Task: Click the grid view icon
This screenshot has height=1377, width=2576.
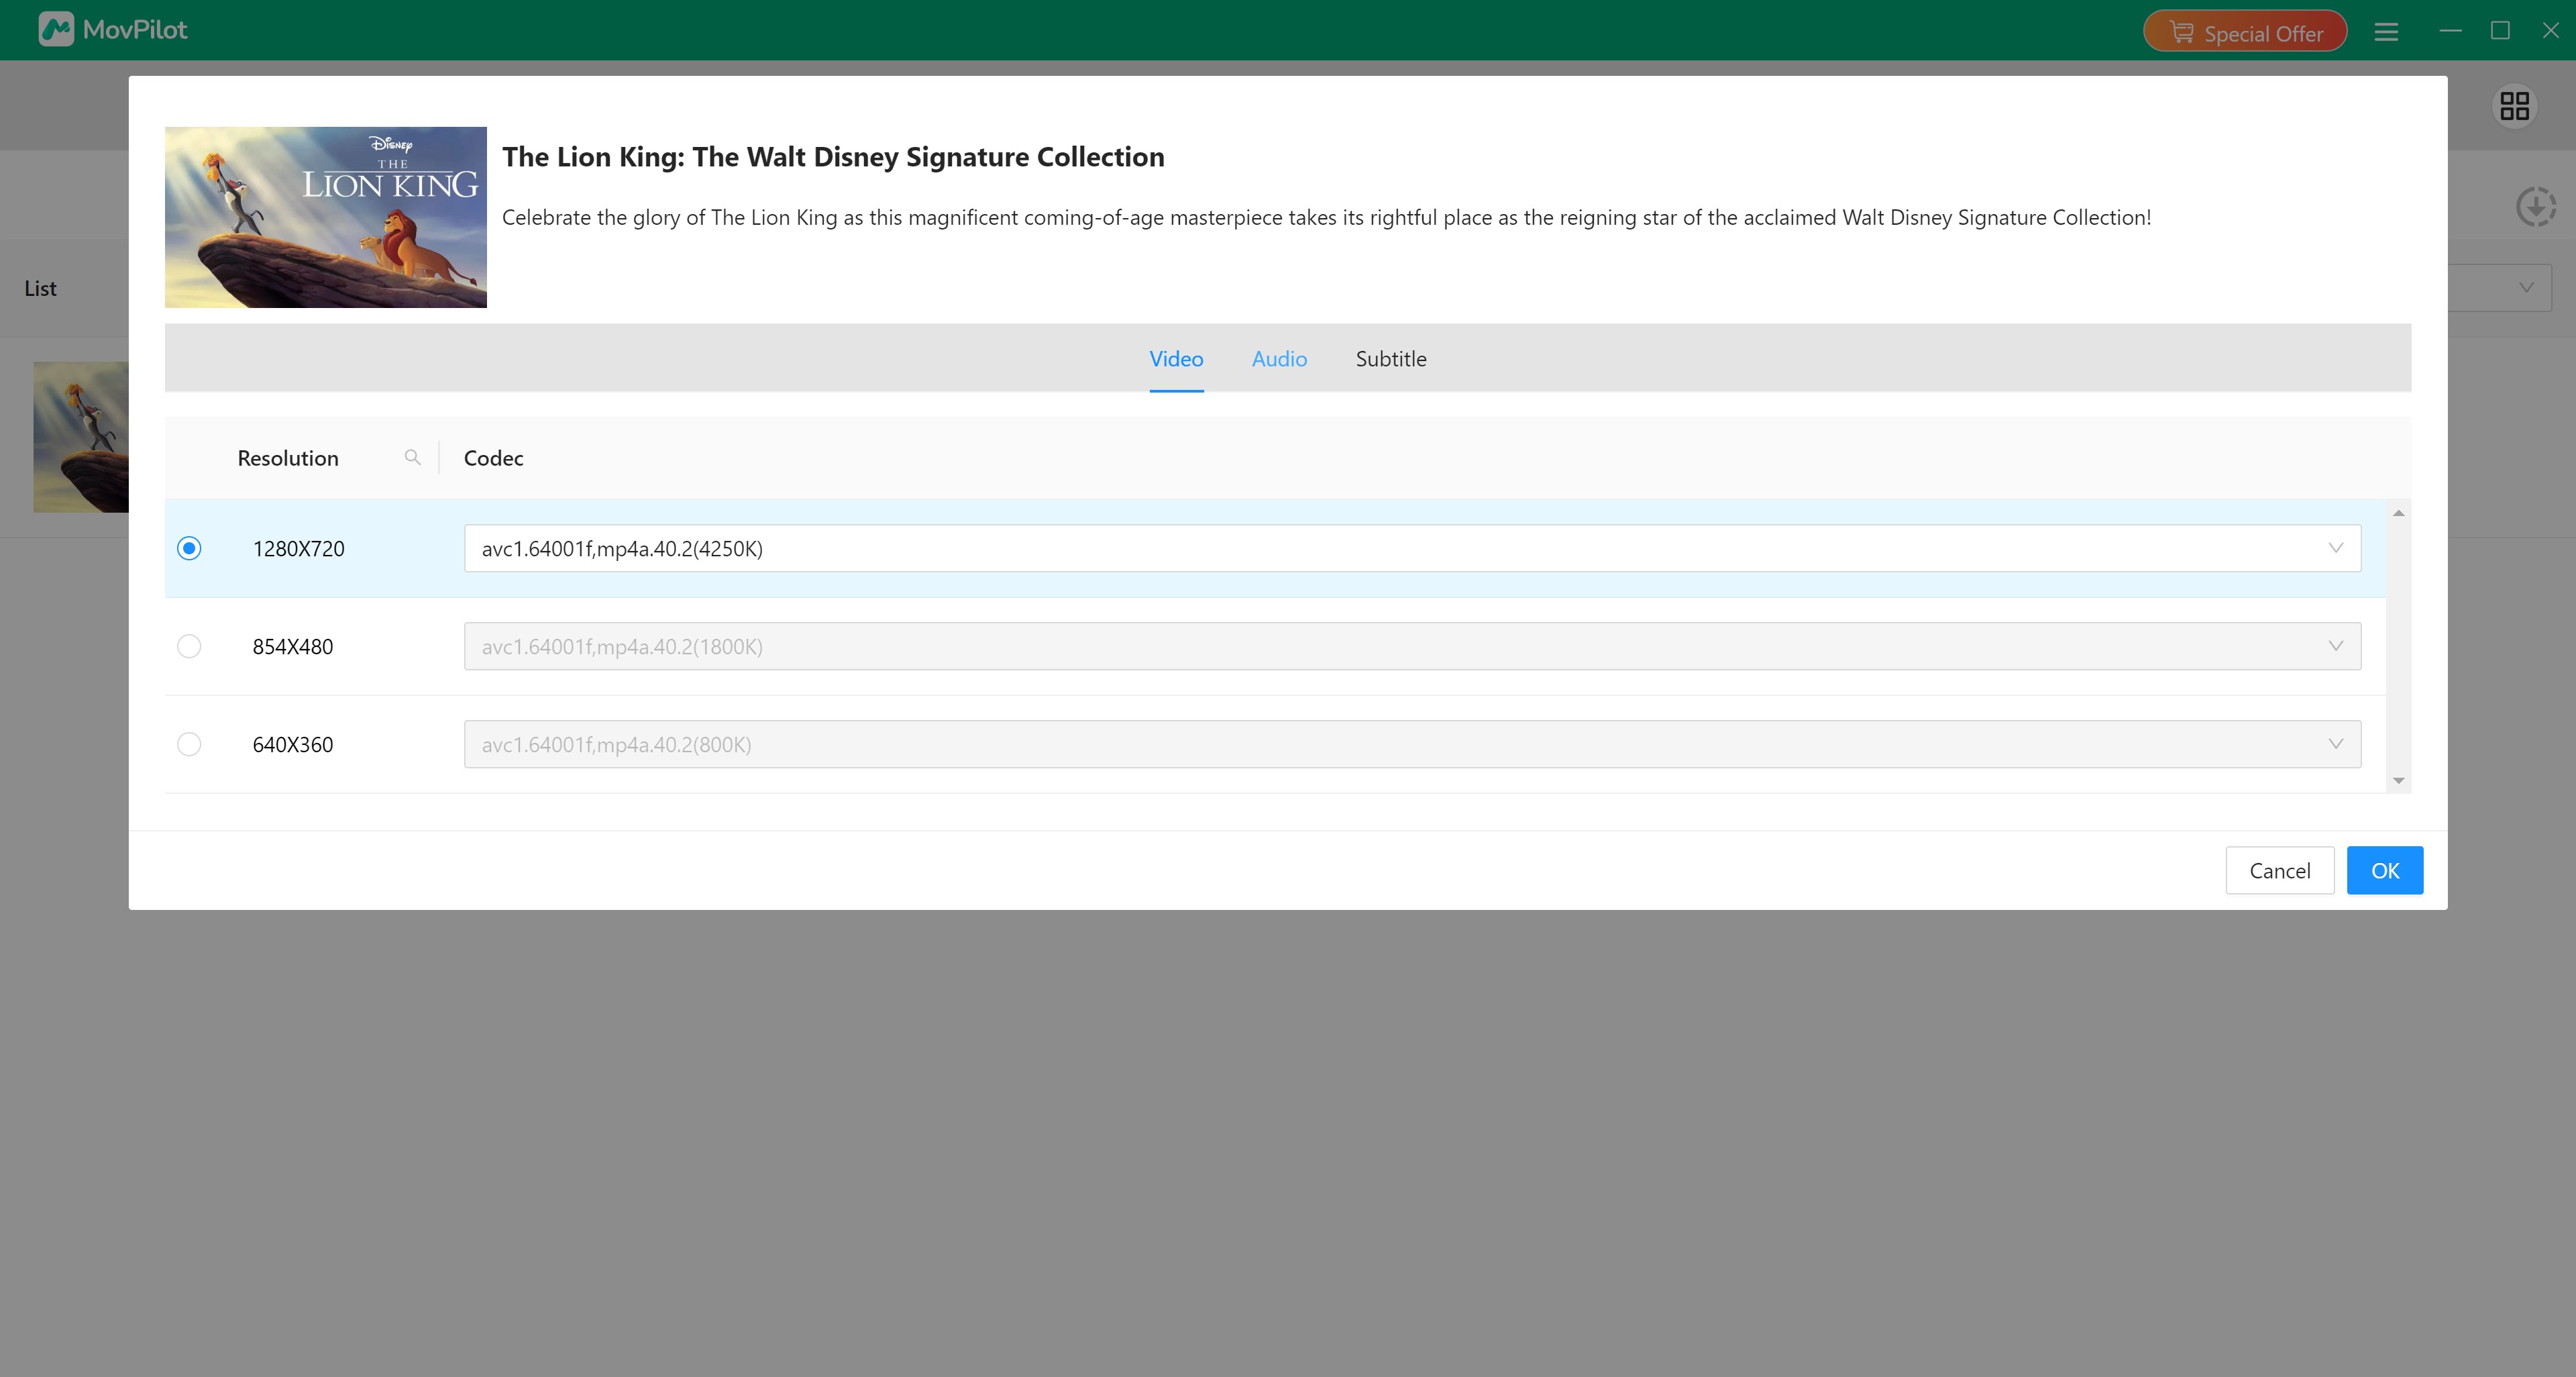Action: pos(2514,106)
